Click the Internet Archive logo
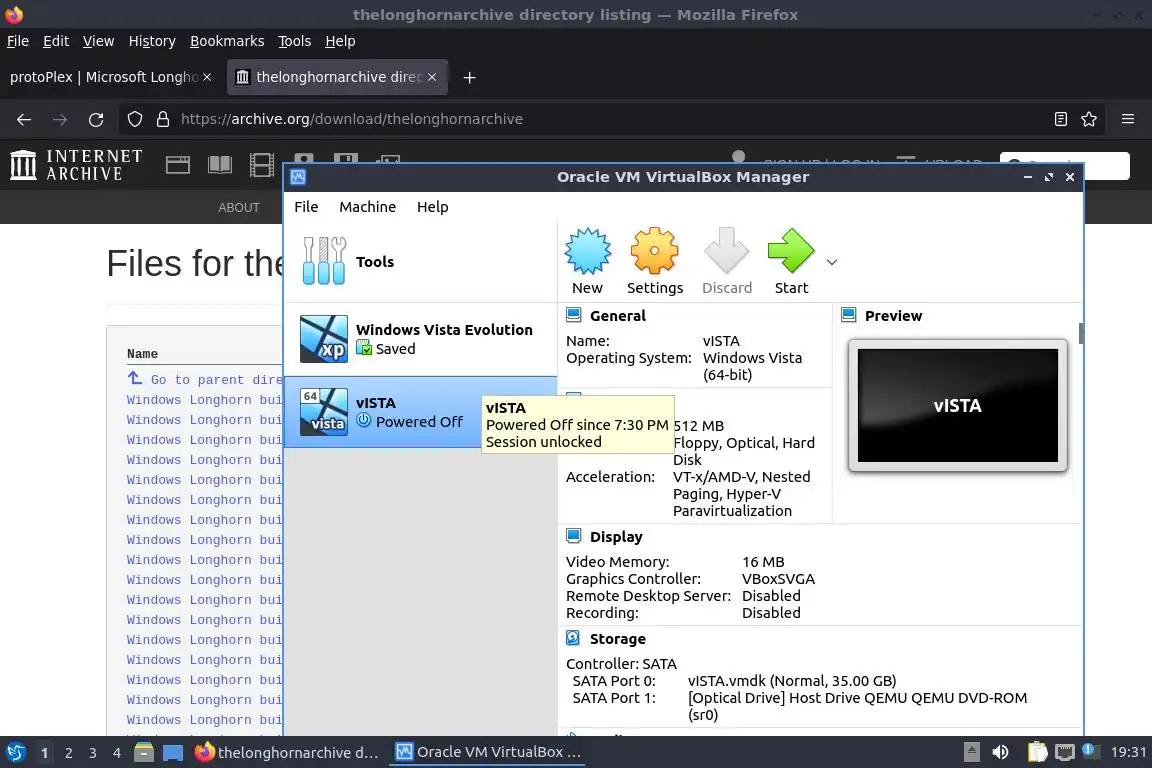Viewport: 1152px width, 768px height. point(76,165)
